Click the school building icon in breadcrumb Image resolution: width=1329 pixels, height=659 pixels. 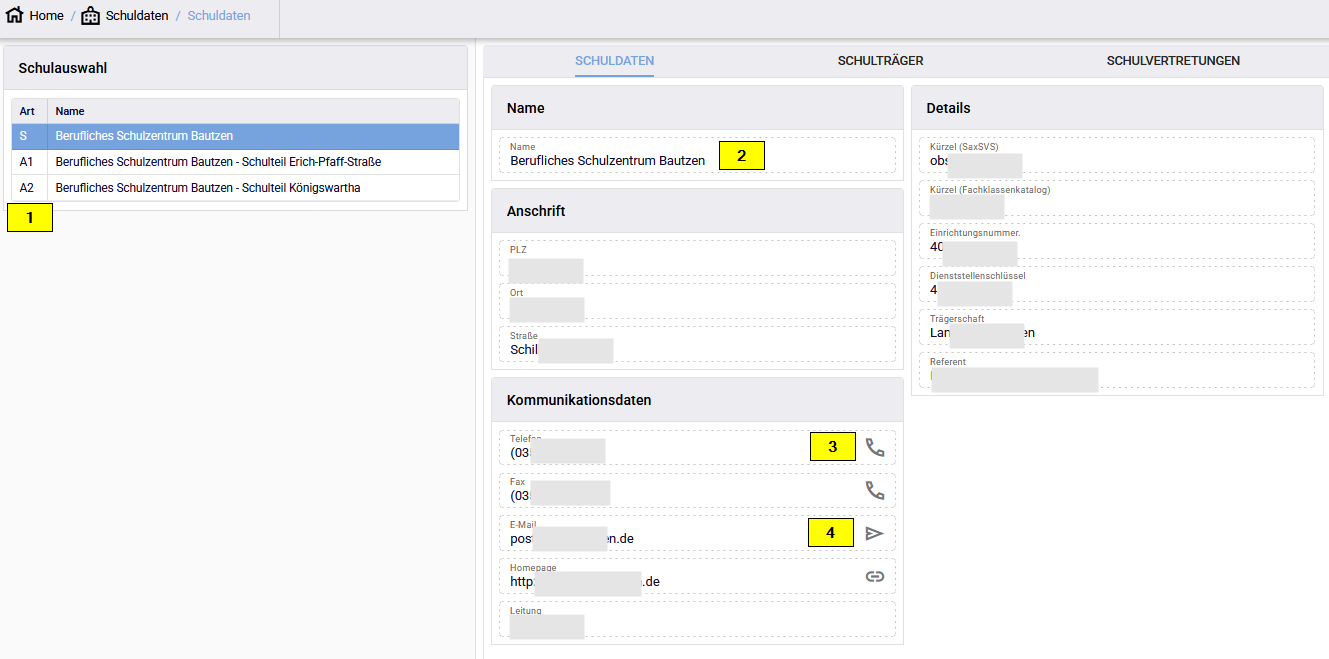pyautogui.click(x=91, y=16)
